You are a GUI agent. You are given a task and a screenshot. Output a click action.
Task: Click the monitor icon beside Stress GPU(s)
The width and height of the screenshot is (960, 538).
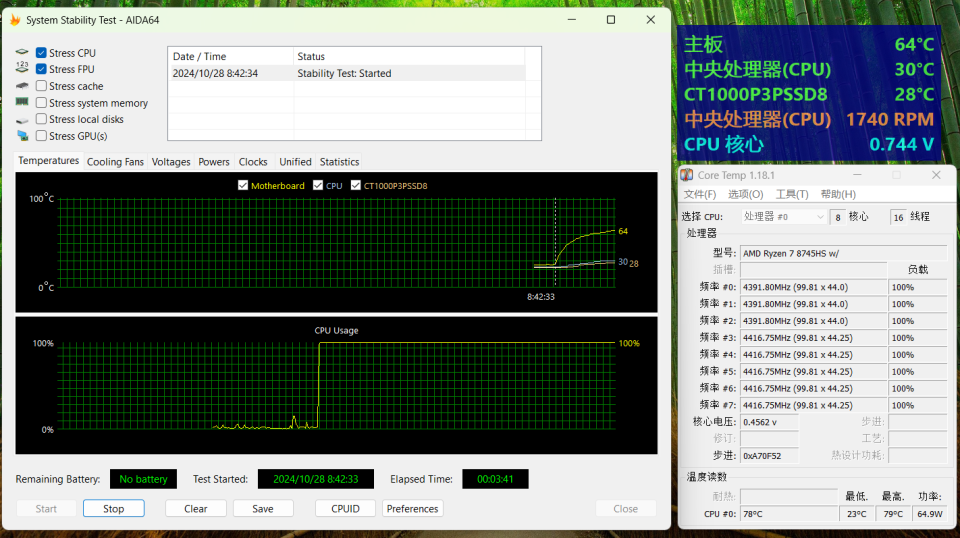[22, 135]
